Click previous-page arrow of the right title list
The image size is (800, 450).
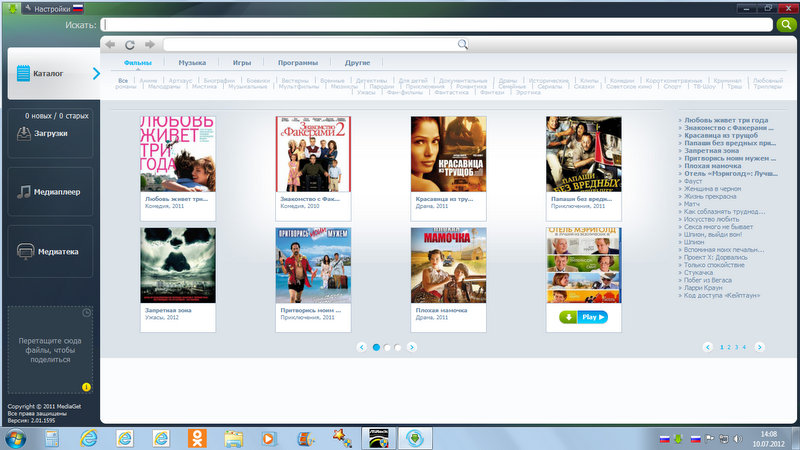point(707,347)
